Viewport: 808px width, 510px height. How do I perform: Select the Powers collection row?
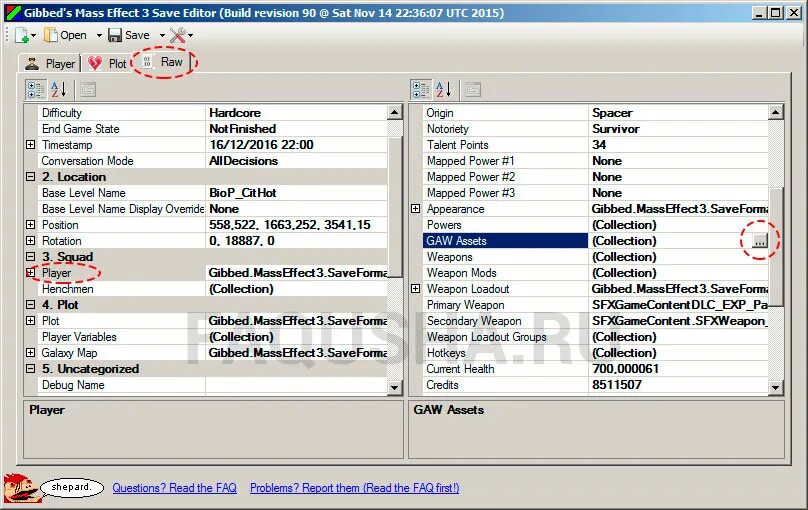click(x=596, y=225)
